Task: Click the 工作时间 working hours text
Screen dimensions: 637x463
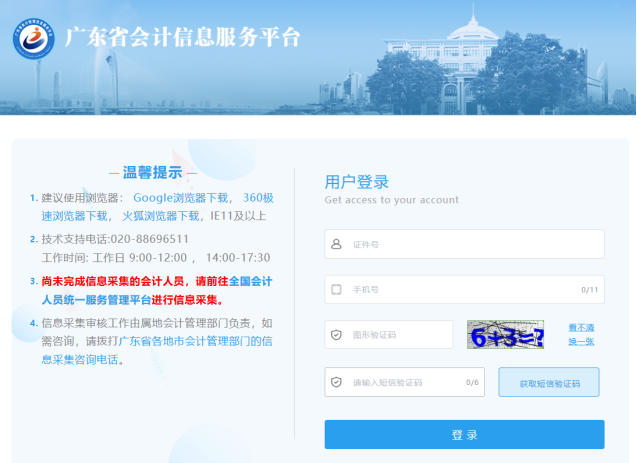Action: (x=156, y=257)
